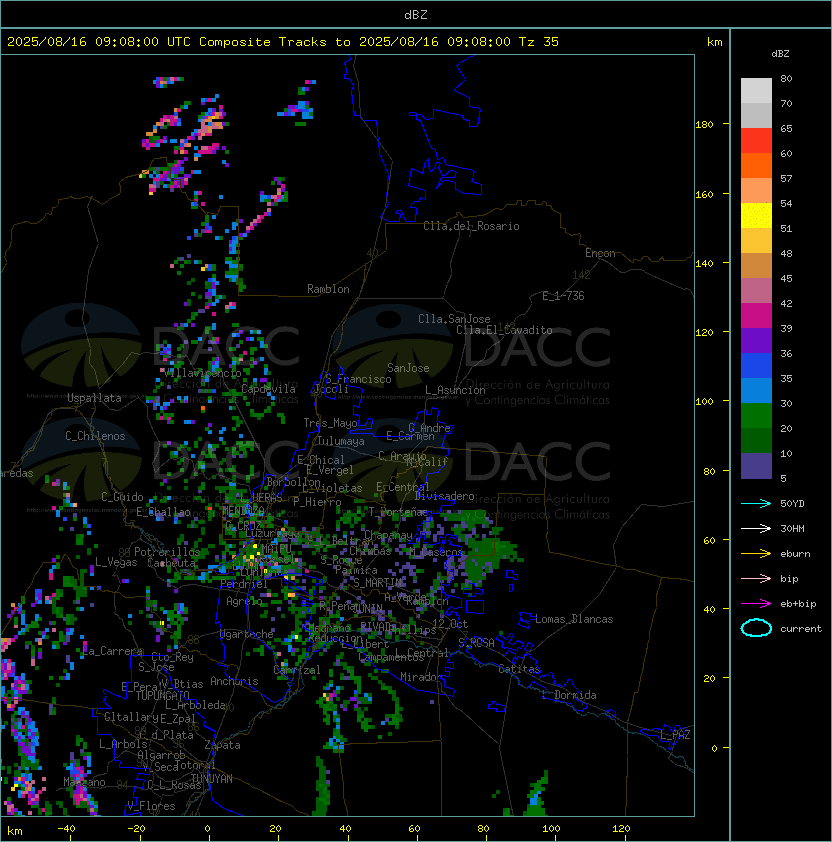The width and height of the screenshot is (832, 842).
Task: Click the 'Uspallata' map label
Action: (x=95, y=398)
